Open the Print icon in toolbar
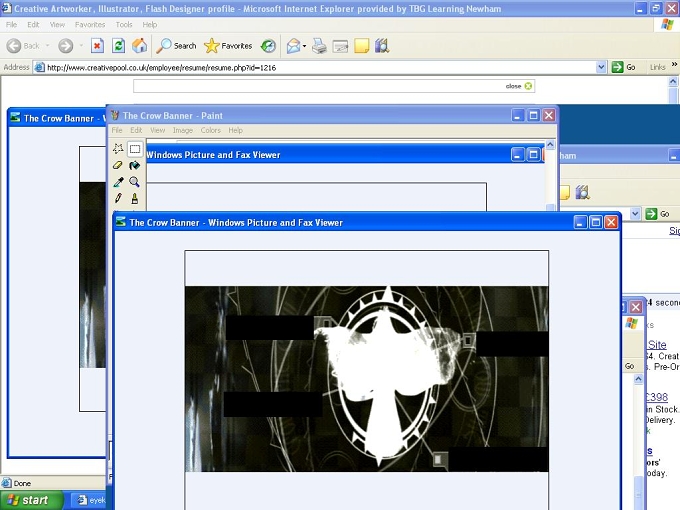 coord(319,46)
